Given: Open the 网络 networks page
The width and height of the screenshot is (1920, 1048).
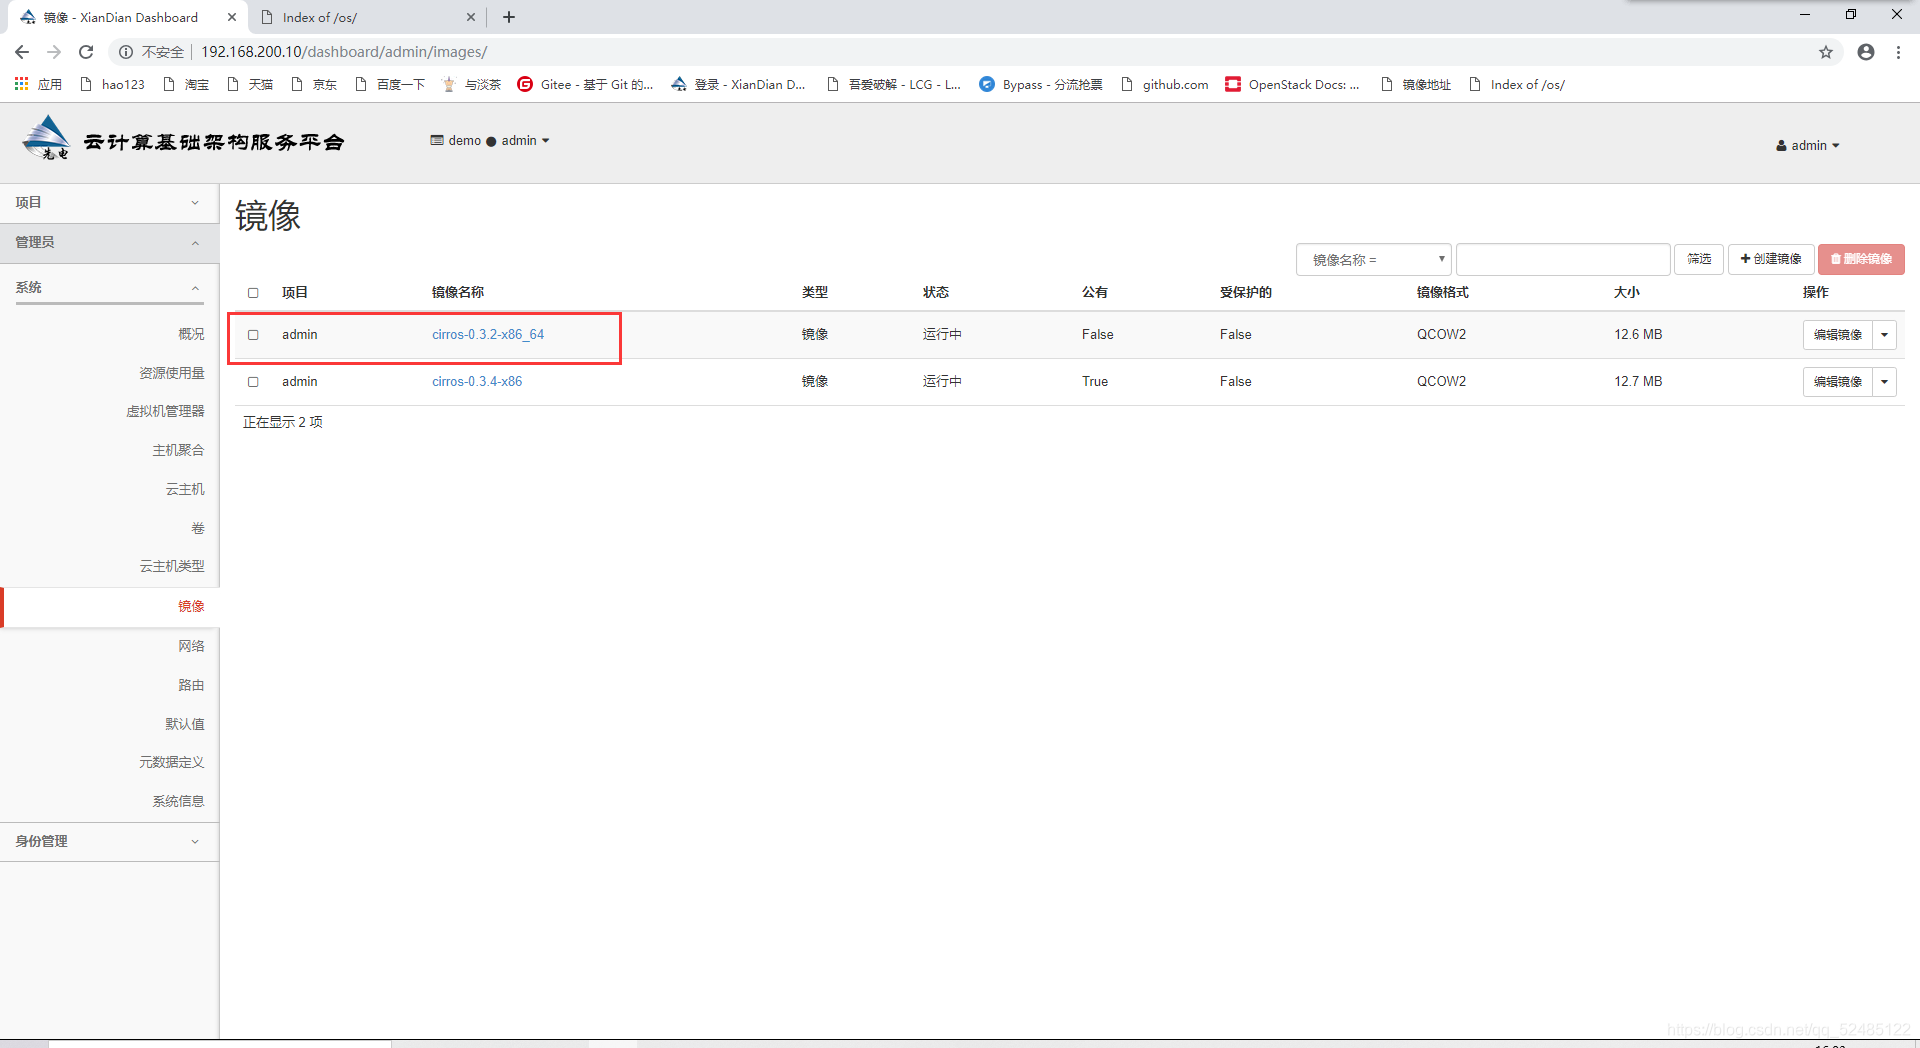Looking at the screenshot, I should 191,646.
